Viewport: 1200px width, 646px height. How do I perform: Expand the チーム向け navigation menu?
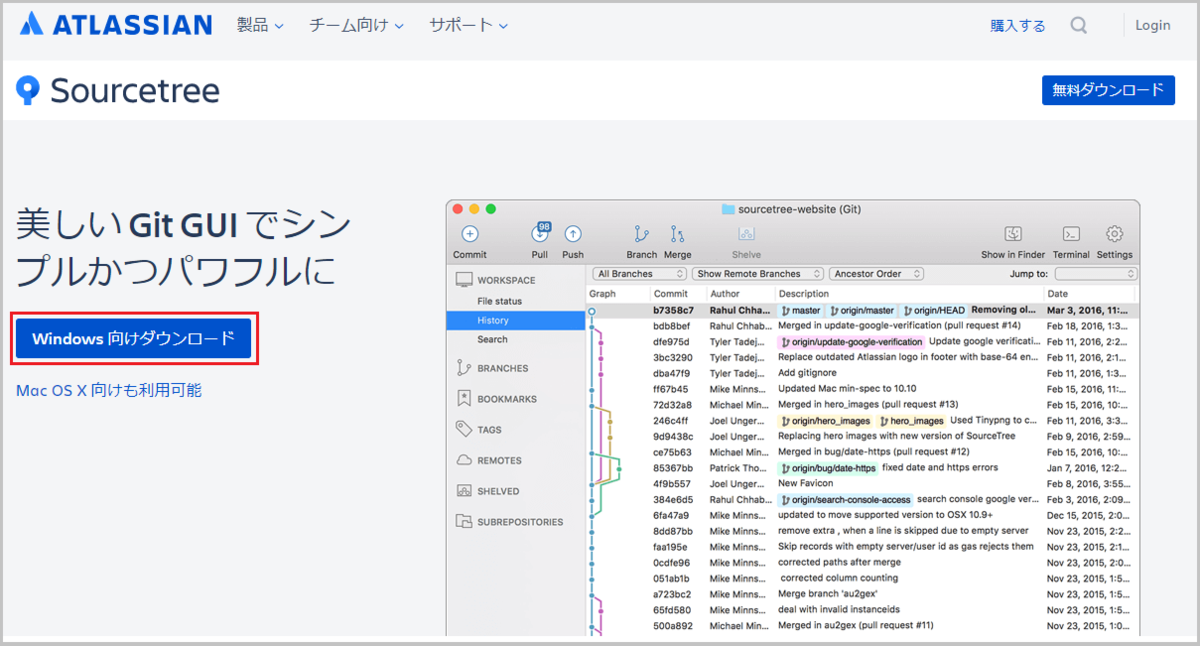point(356,25)
